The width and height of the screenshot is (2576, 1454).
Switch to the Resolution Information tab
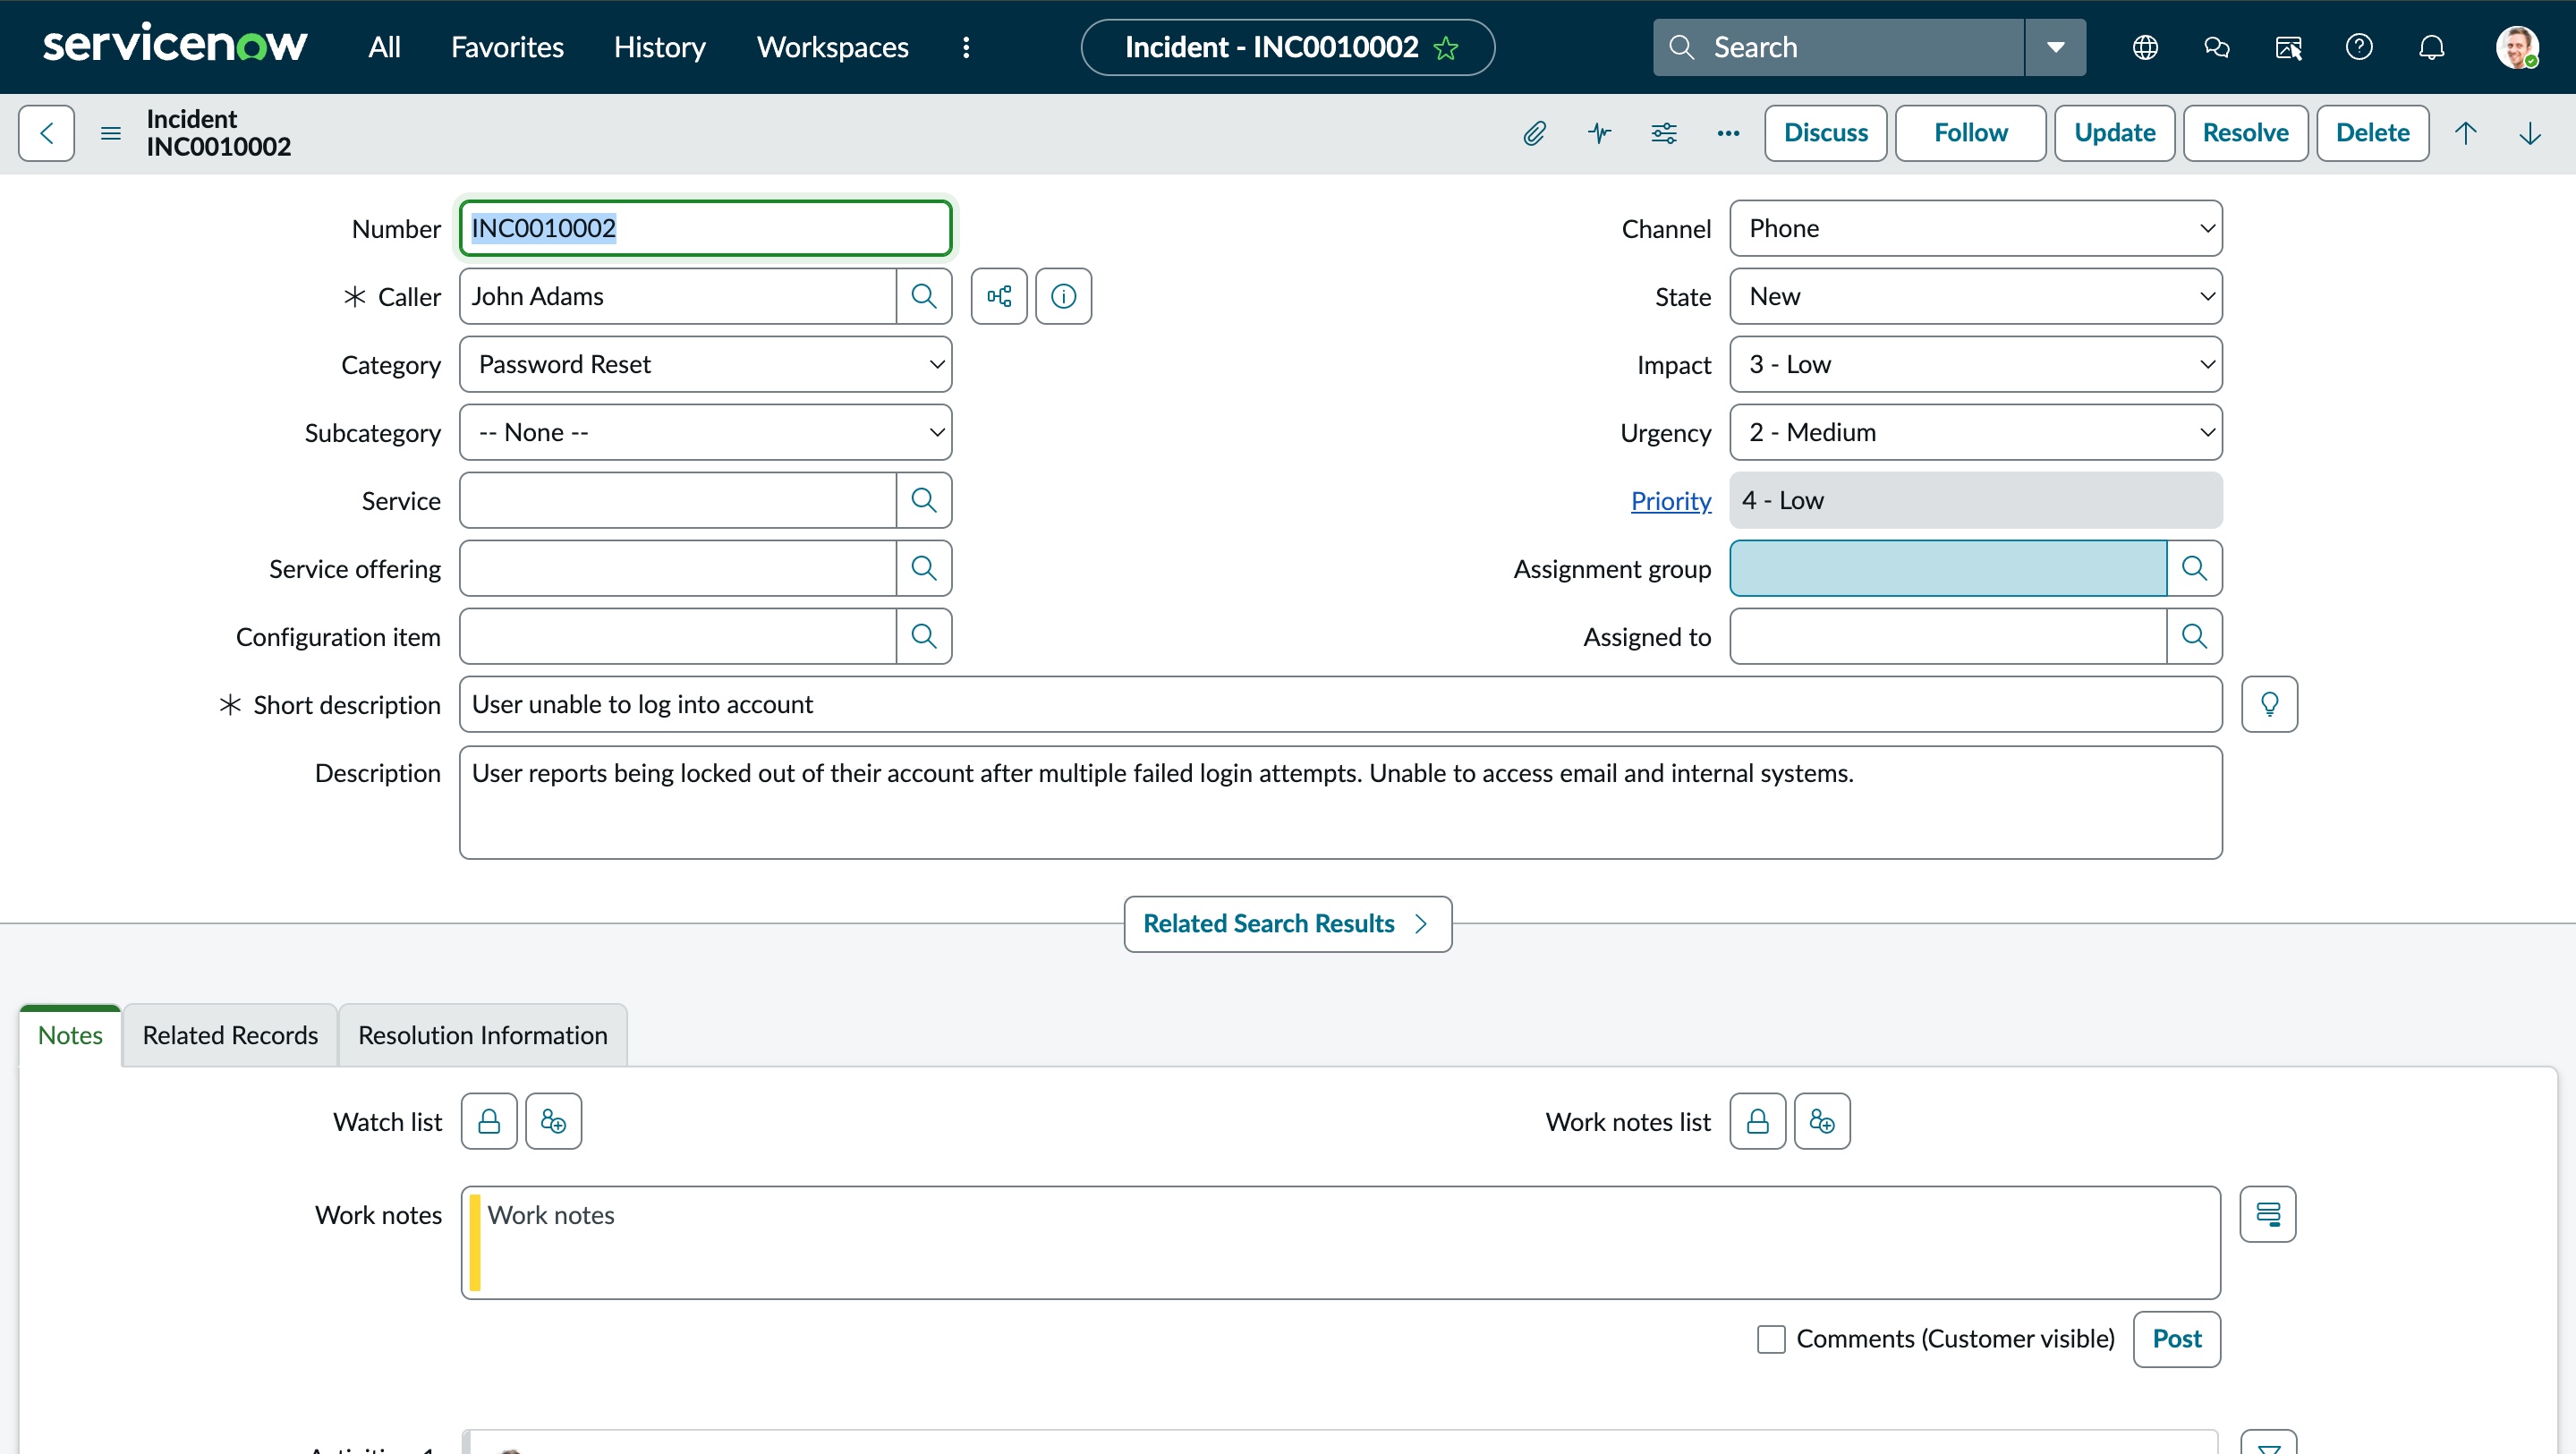482,1035
